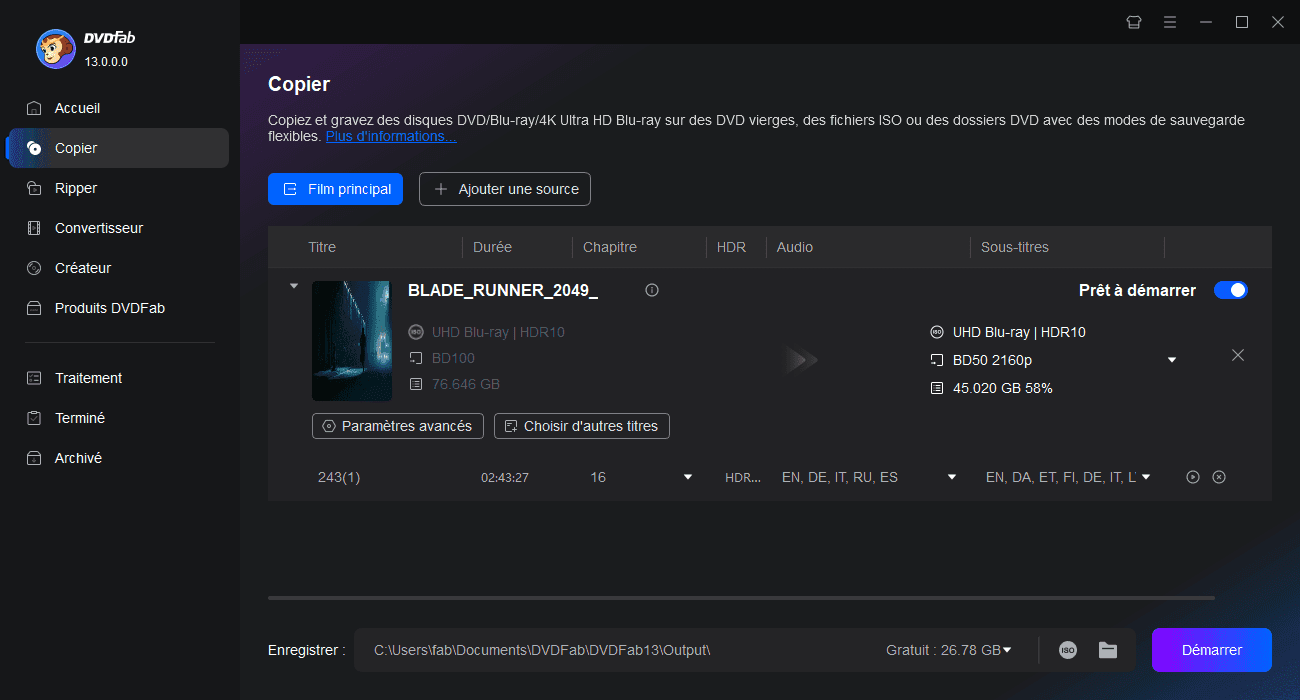
Task: Start the copy with Démarrer
Action: click(1212, 650)
